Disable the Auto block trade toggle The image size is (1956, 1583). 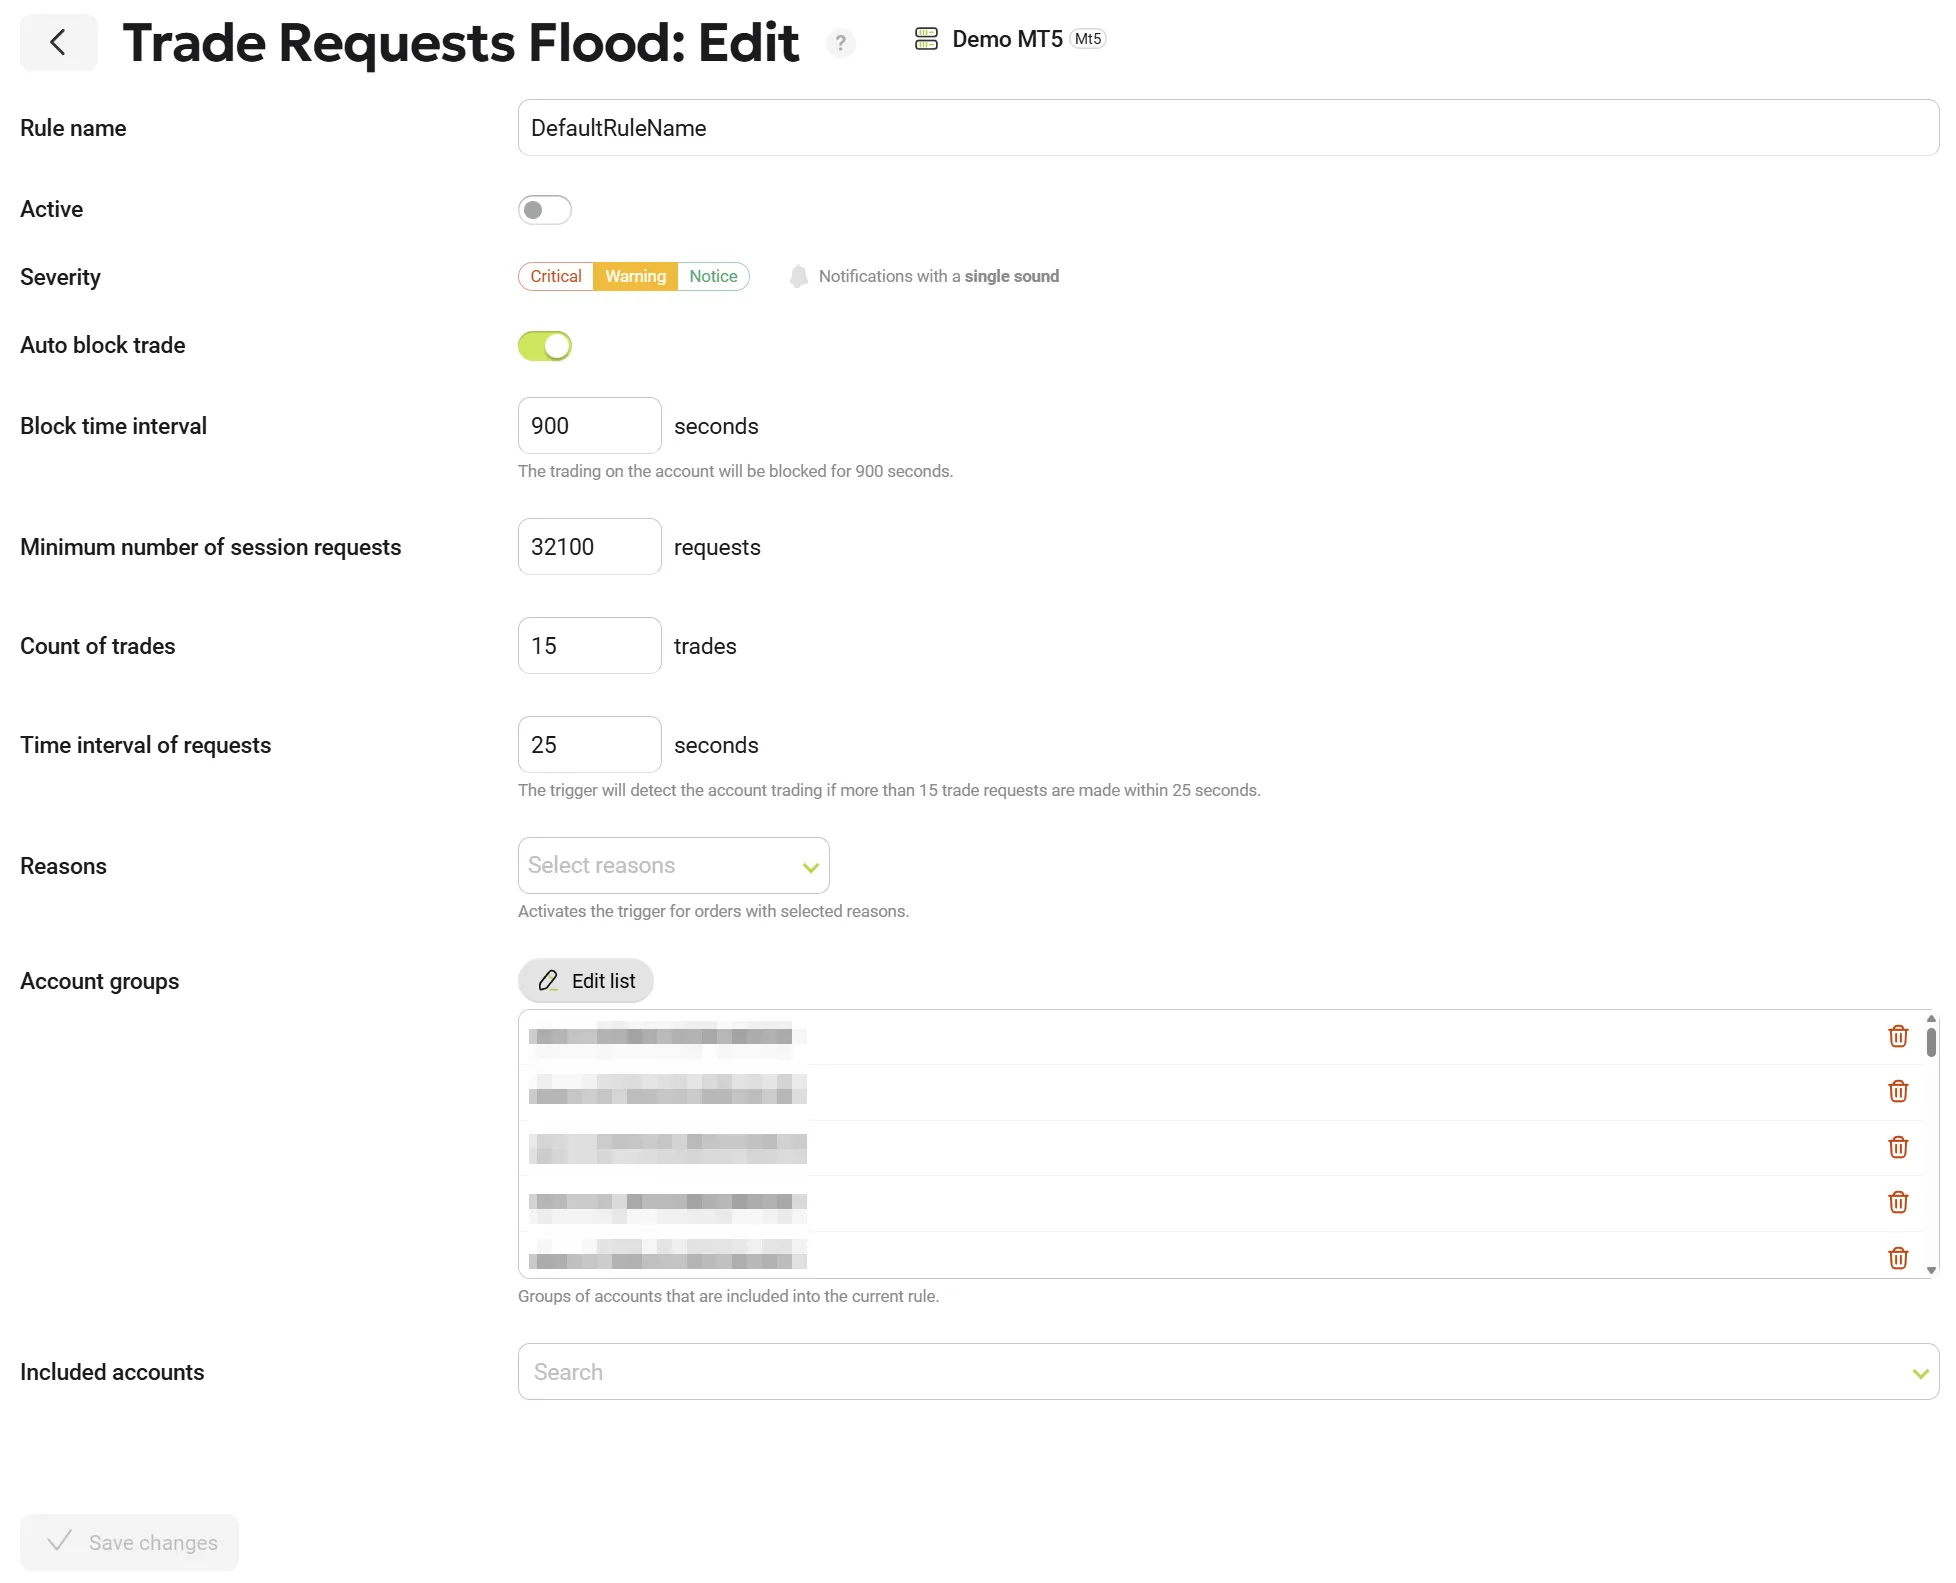(544, 346)
